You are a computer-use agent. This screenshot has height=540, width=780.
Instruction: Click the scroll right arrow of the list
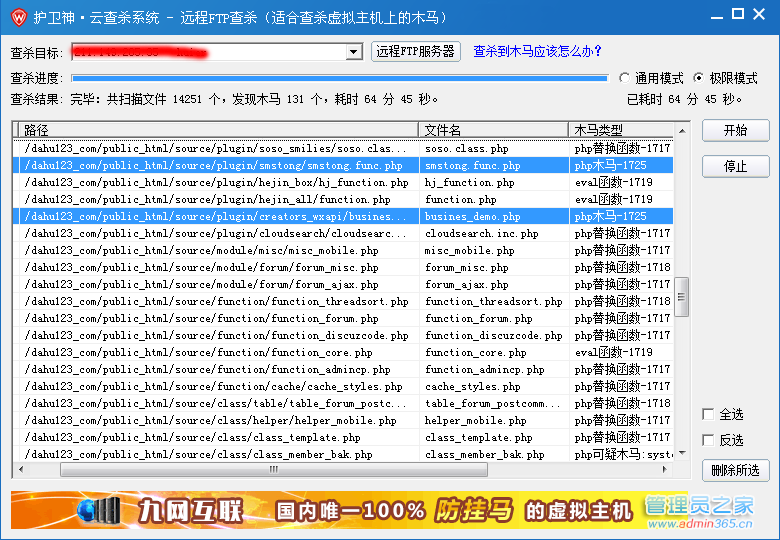coord(665,469)
